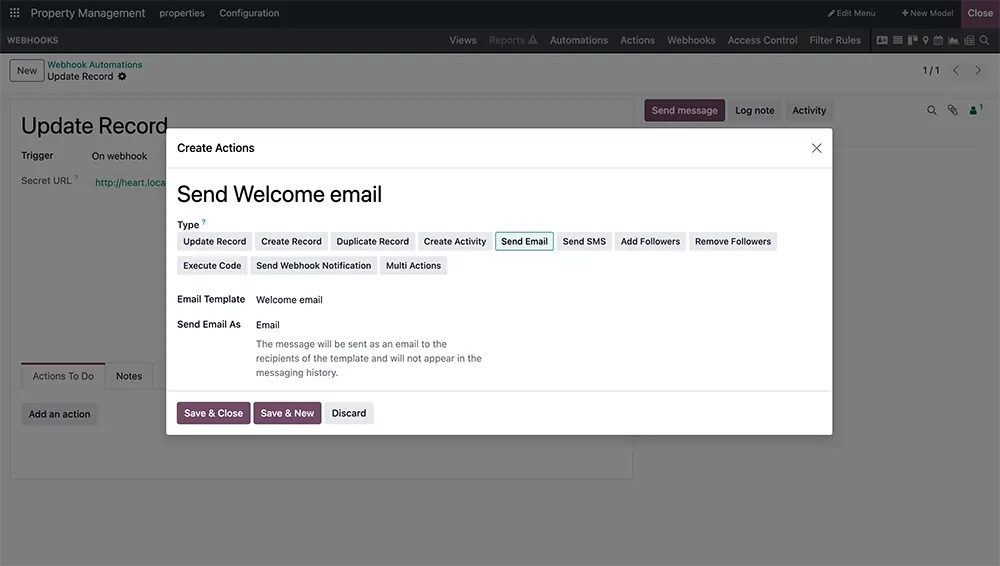Image resolution: width=1000 pixels, height=566 pixels.
Task: Close the Create Actions dialog with X
Action: [x=816, y=148]
